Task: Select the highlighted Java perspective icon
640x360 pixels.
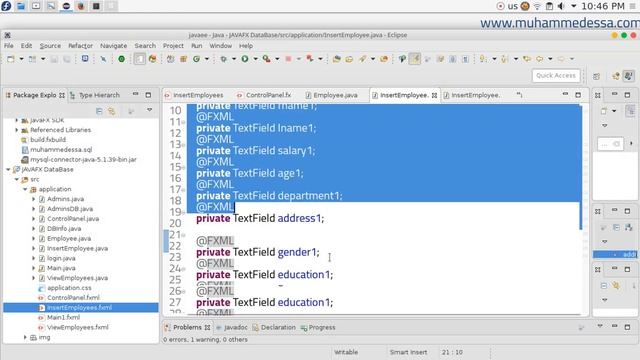Action: pos(629,76)
